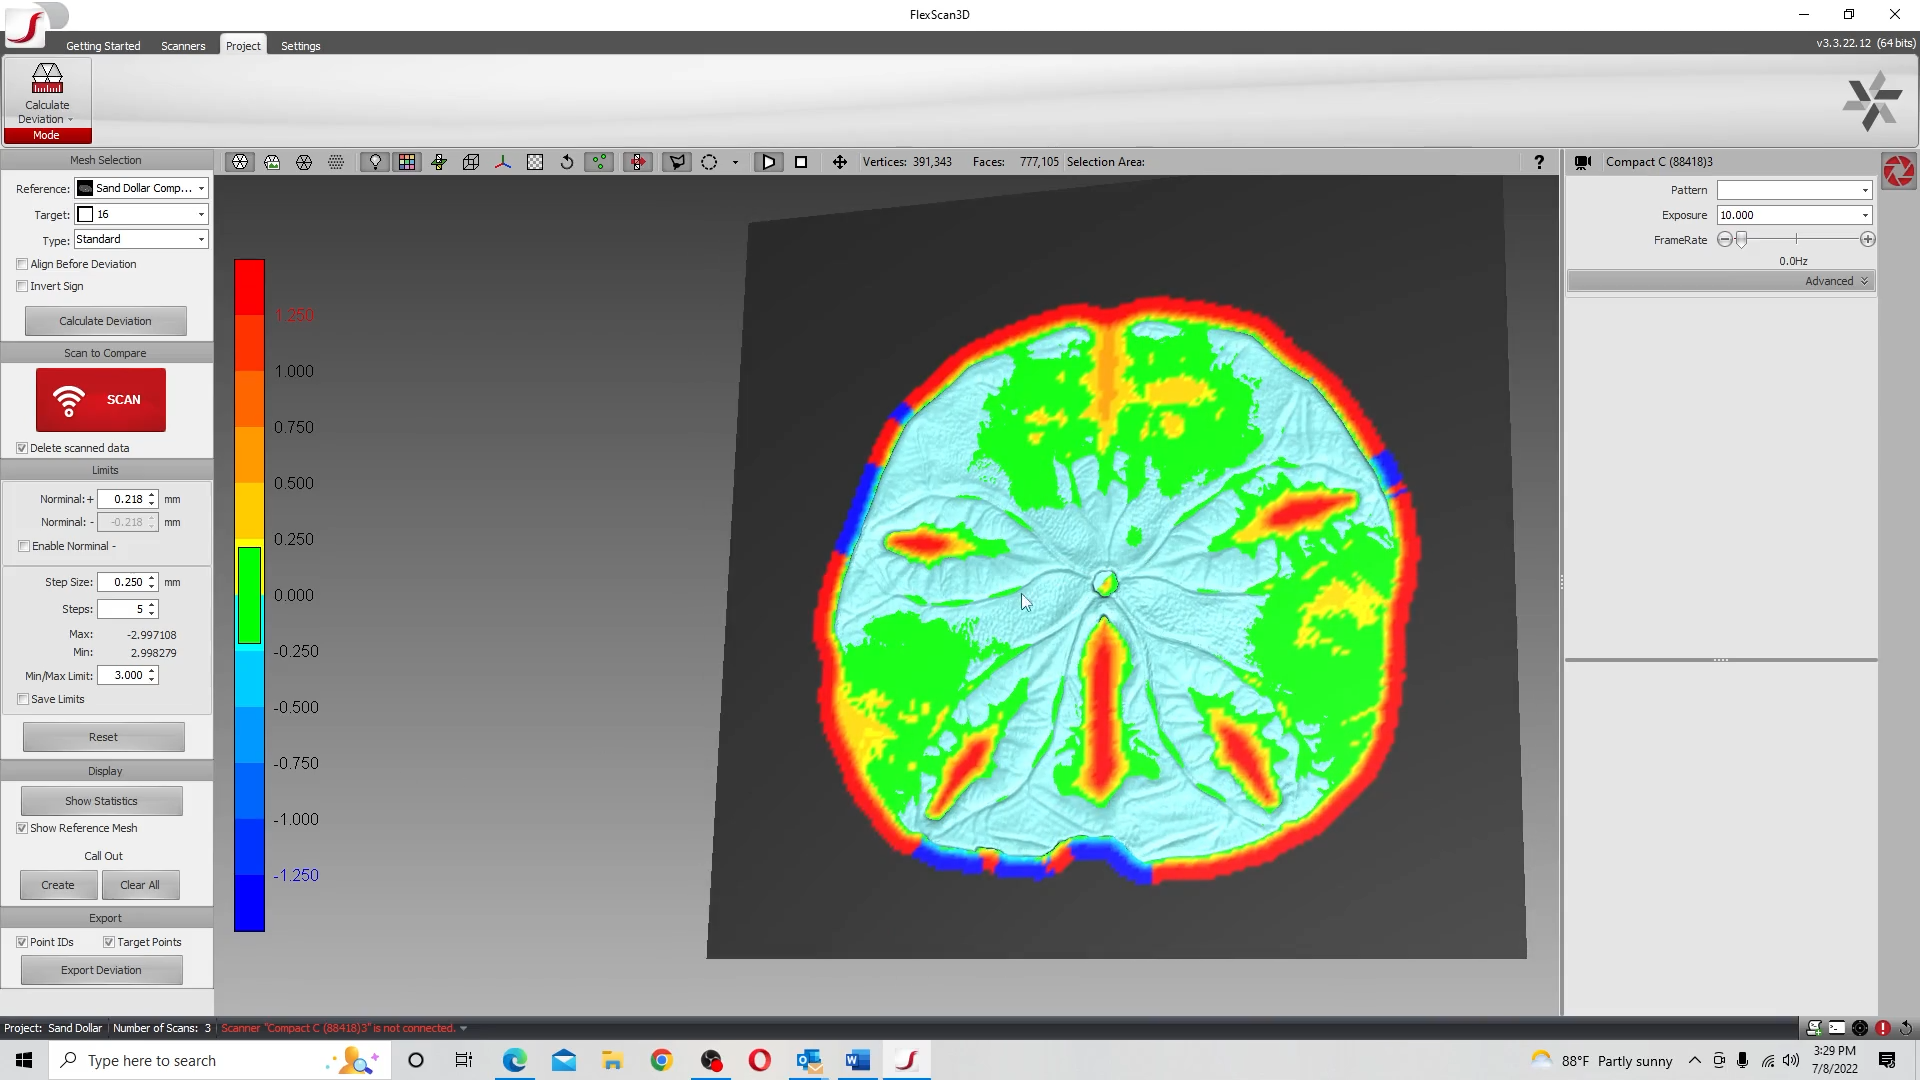Image resolution: width=1920 pixels, height=1080 pixels.
Task: Open the Settings tab
Action: (x=300, y=46)
